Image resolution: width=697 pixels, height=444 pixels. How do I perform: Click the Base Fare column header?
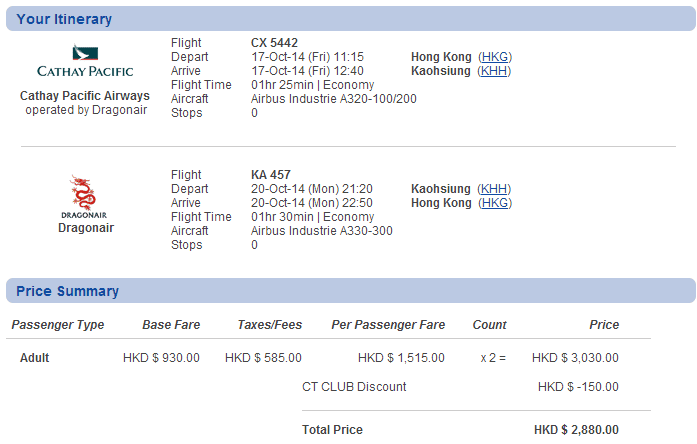click(170, 325)
